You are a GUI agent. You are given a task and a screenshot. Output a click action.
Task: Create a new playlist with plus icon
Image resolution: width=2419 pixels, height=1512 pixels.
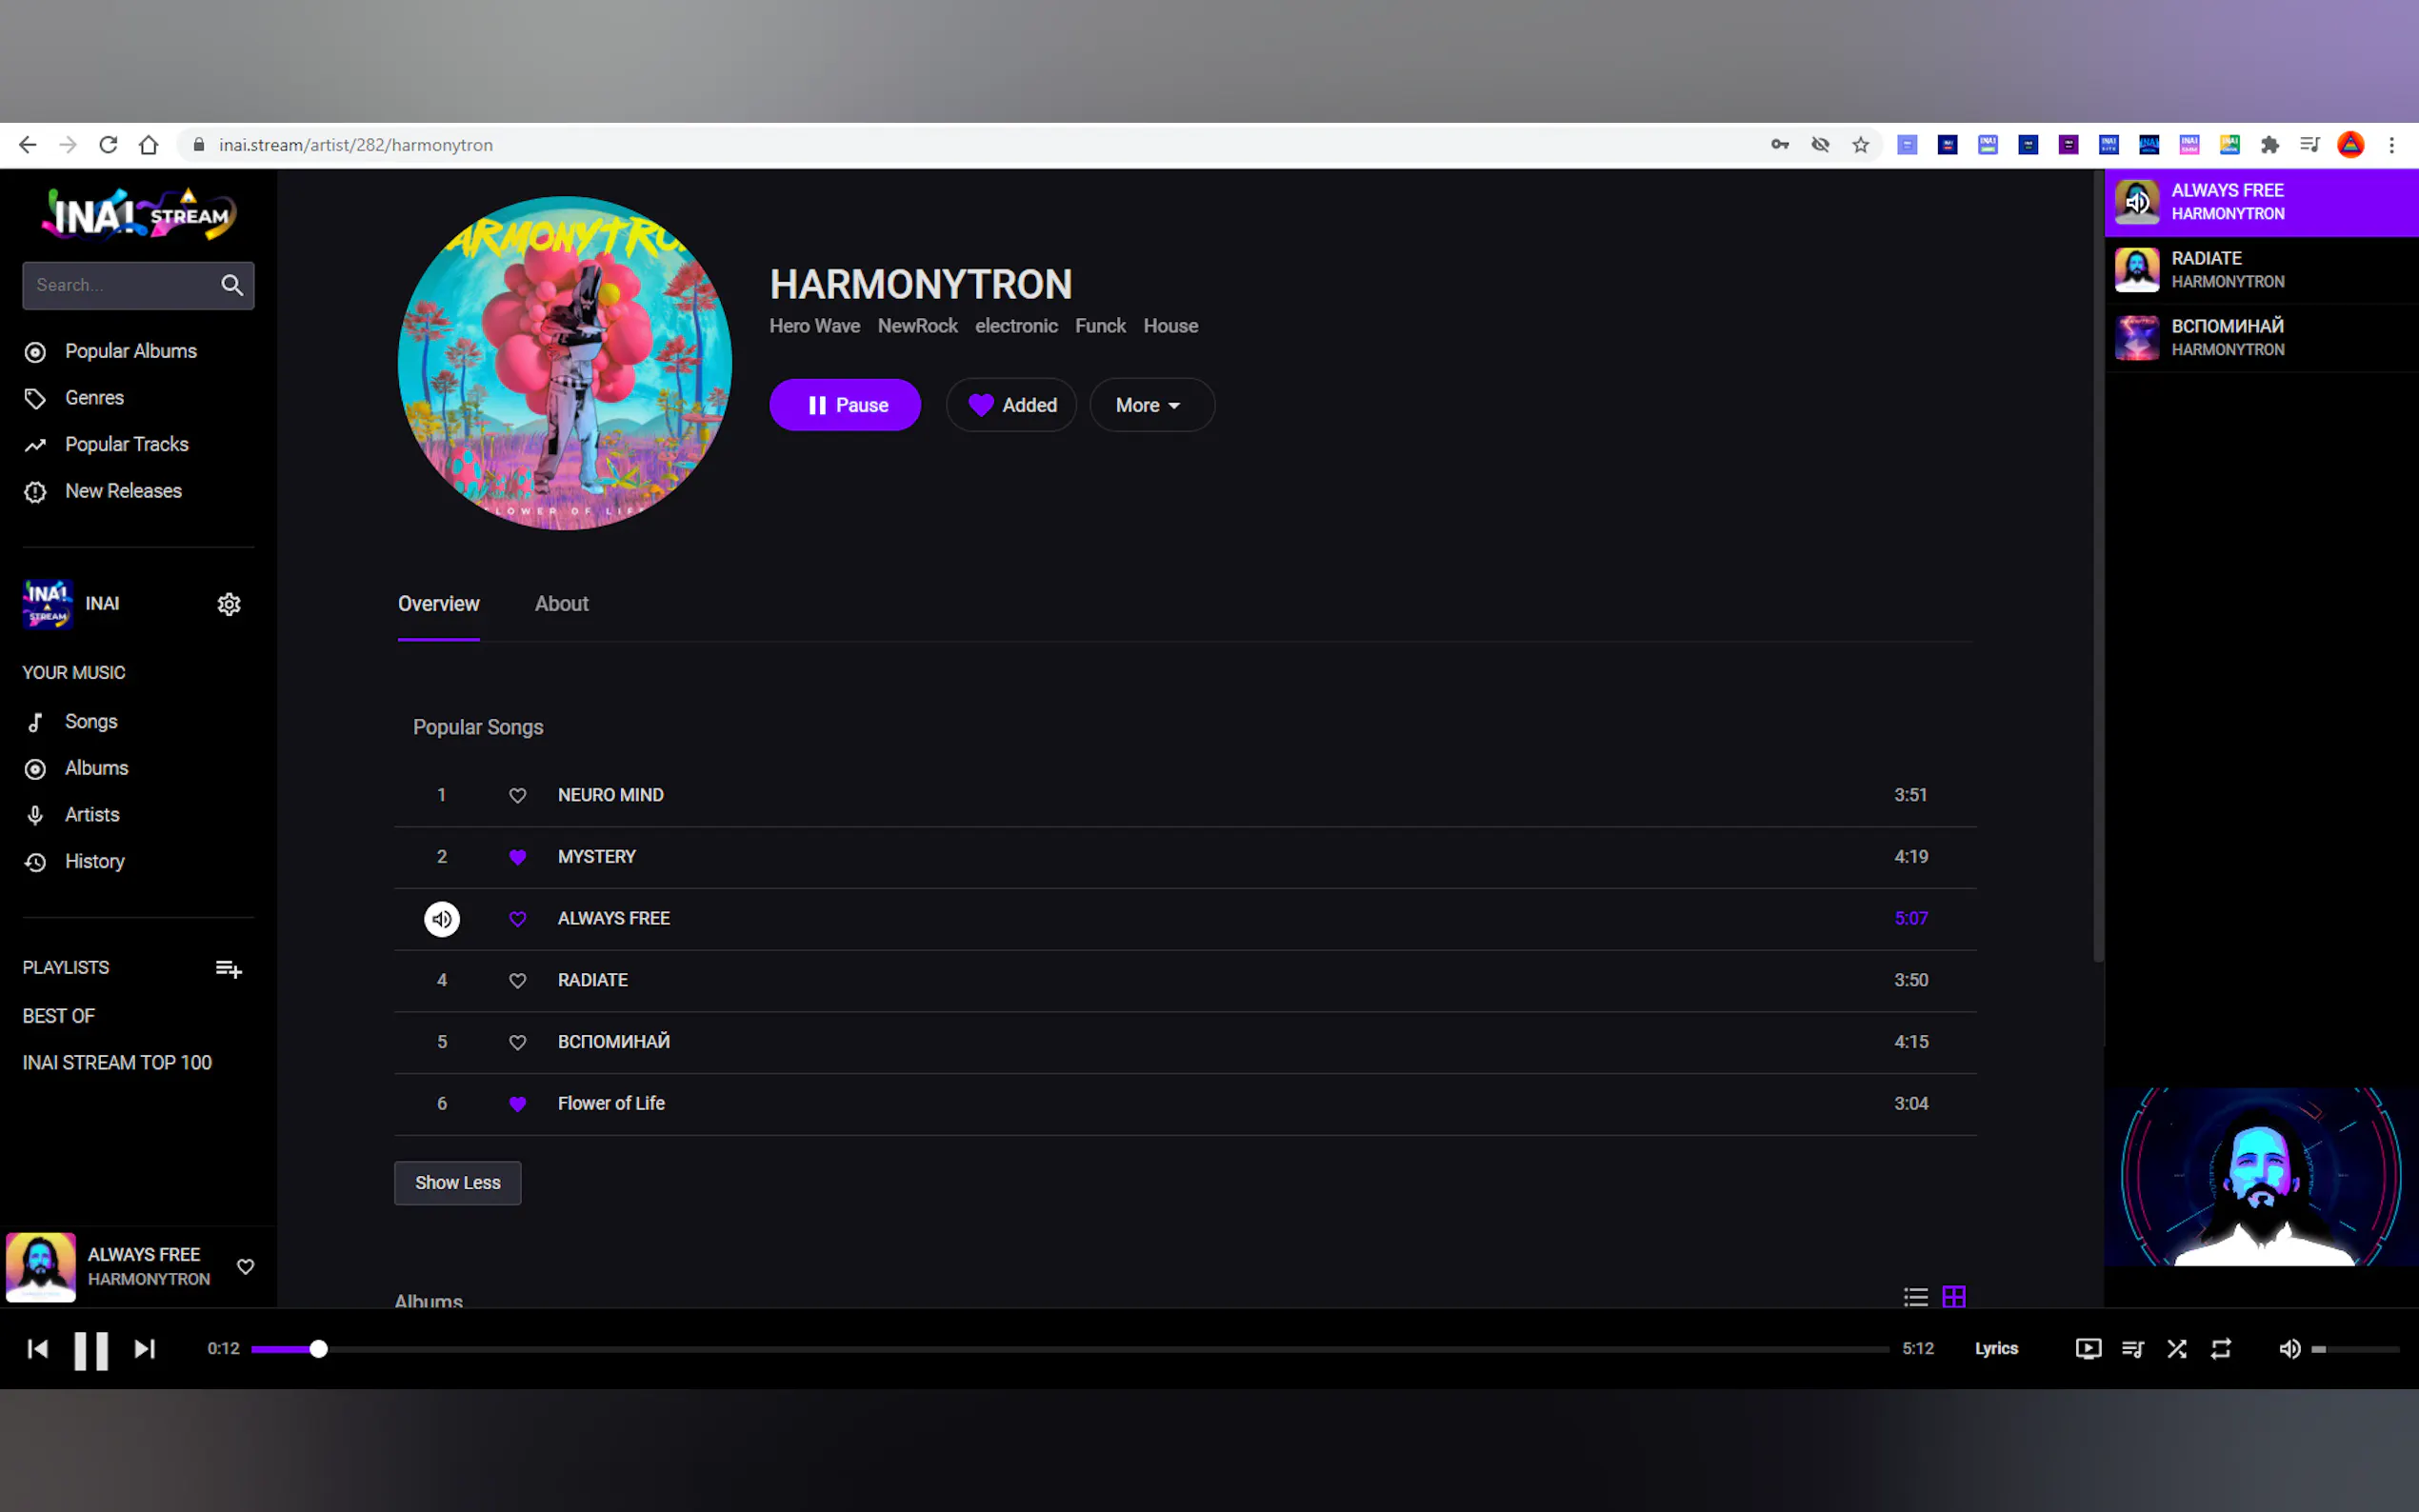click(x=228, y=968)
